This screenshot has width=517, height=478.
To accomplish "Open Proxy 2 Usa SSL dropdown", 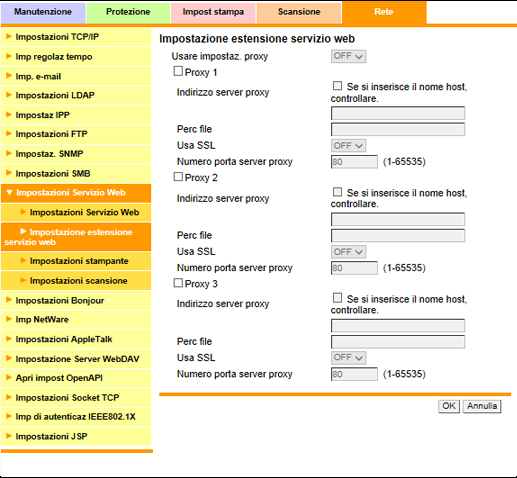I will 348,252.
